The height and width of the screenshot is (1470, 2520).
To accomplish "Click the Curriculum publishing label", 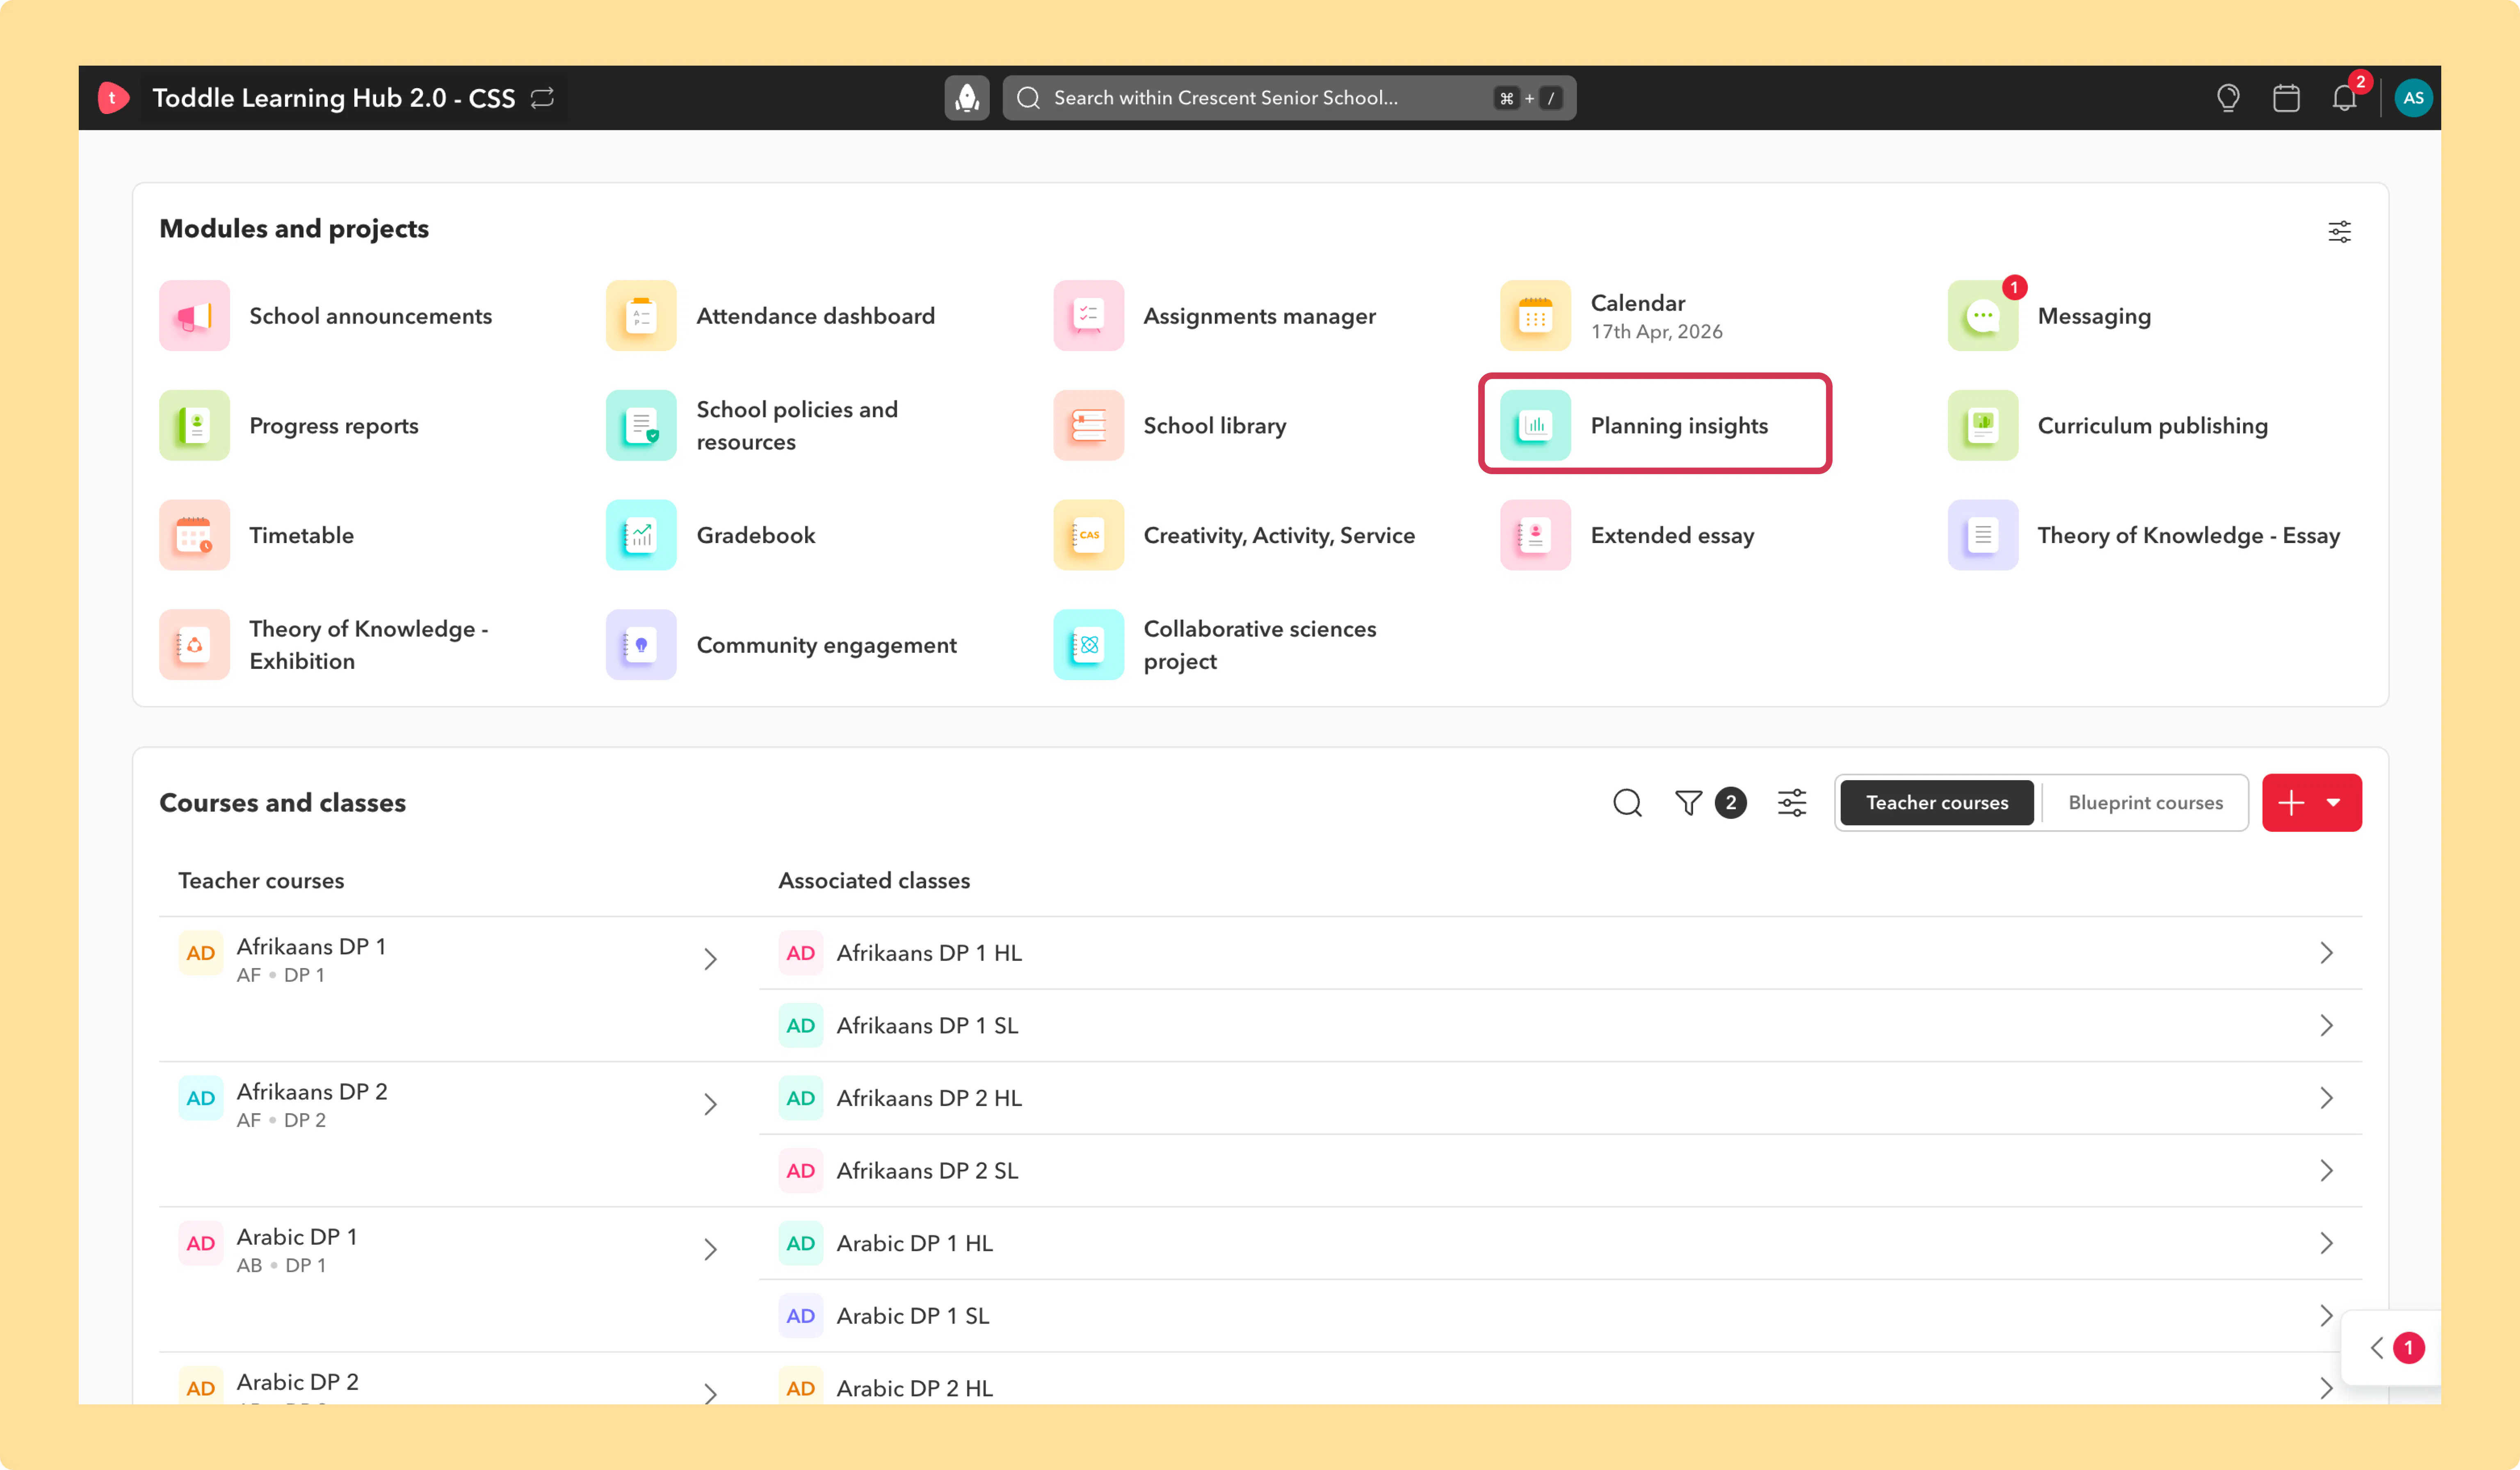I will point(2152,426).
